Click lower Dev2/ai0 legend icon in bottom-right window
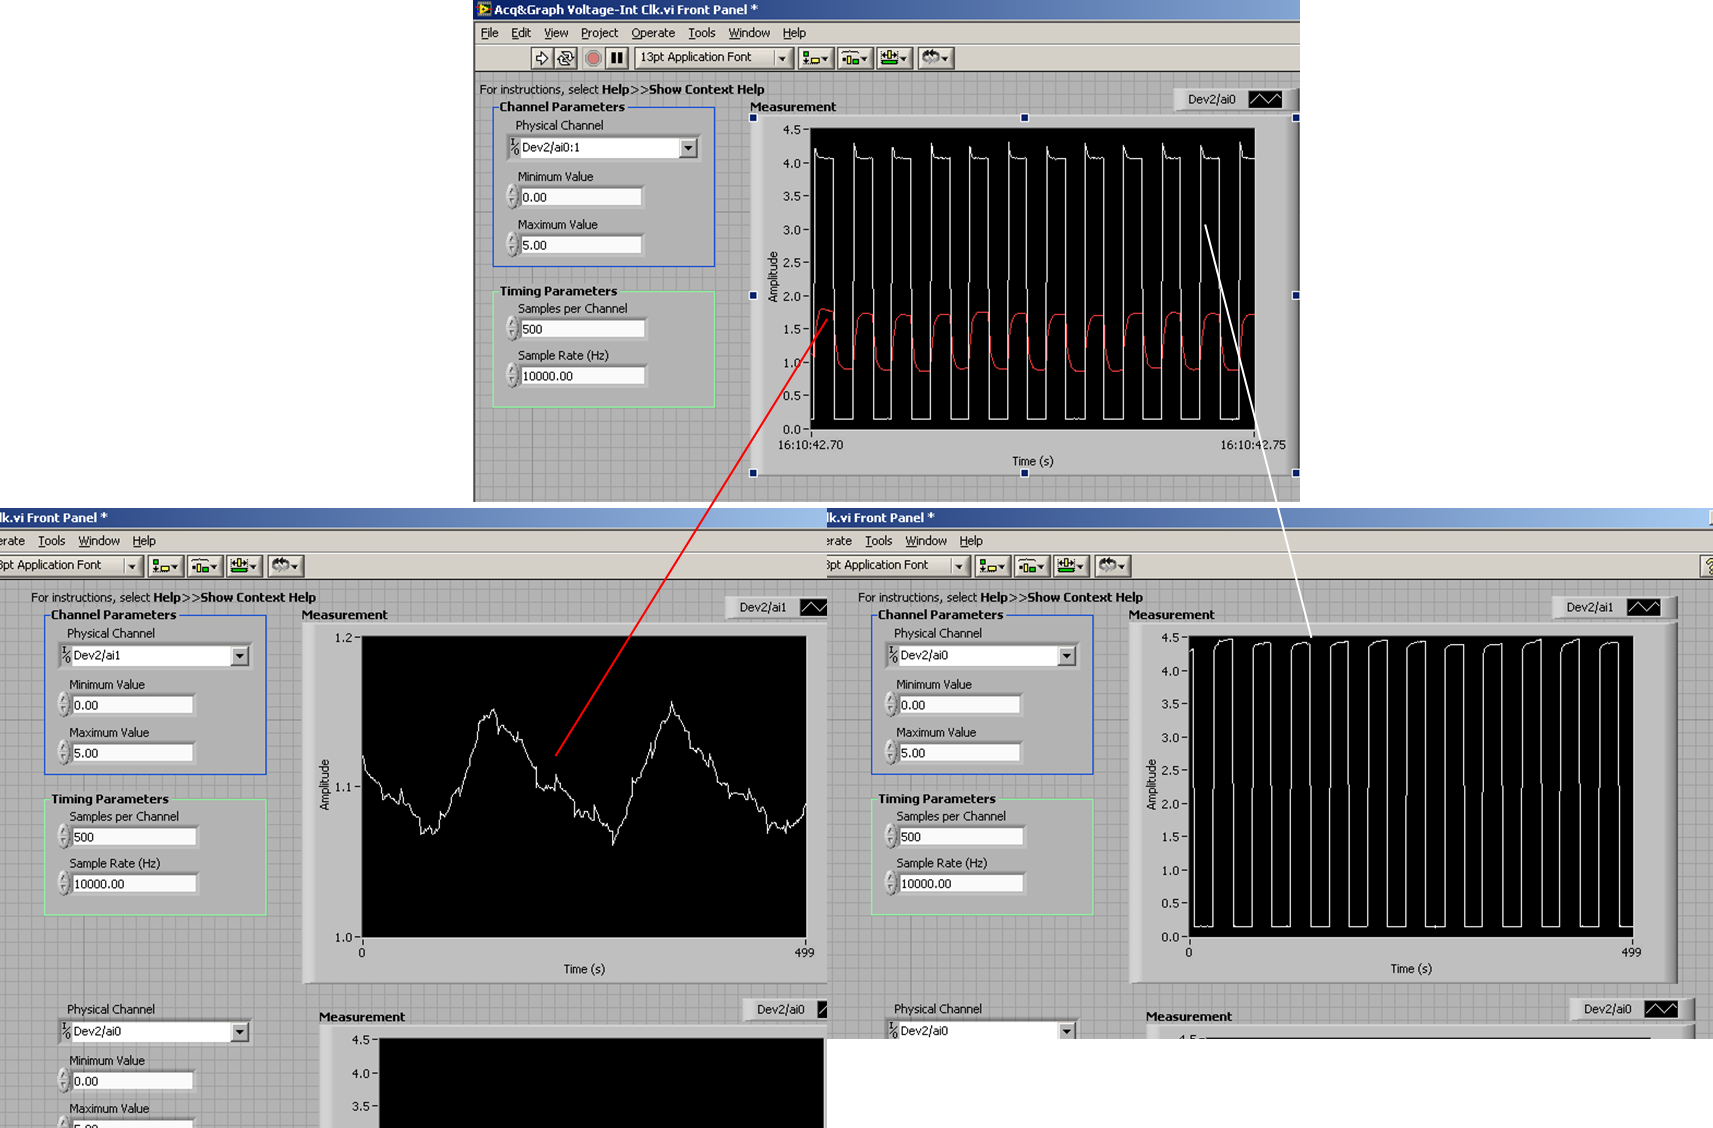The image size is (1713, 1128). coord(1661,1009)
